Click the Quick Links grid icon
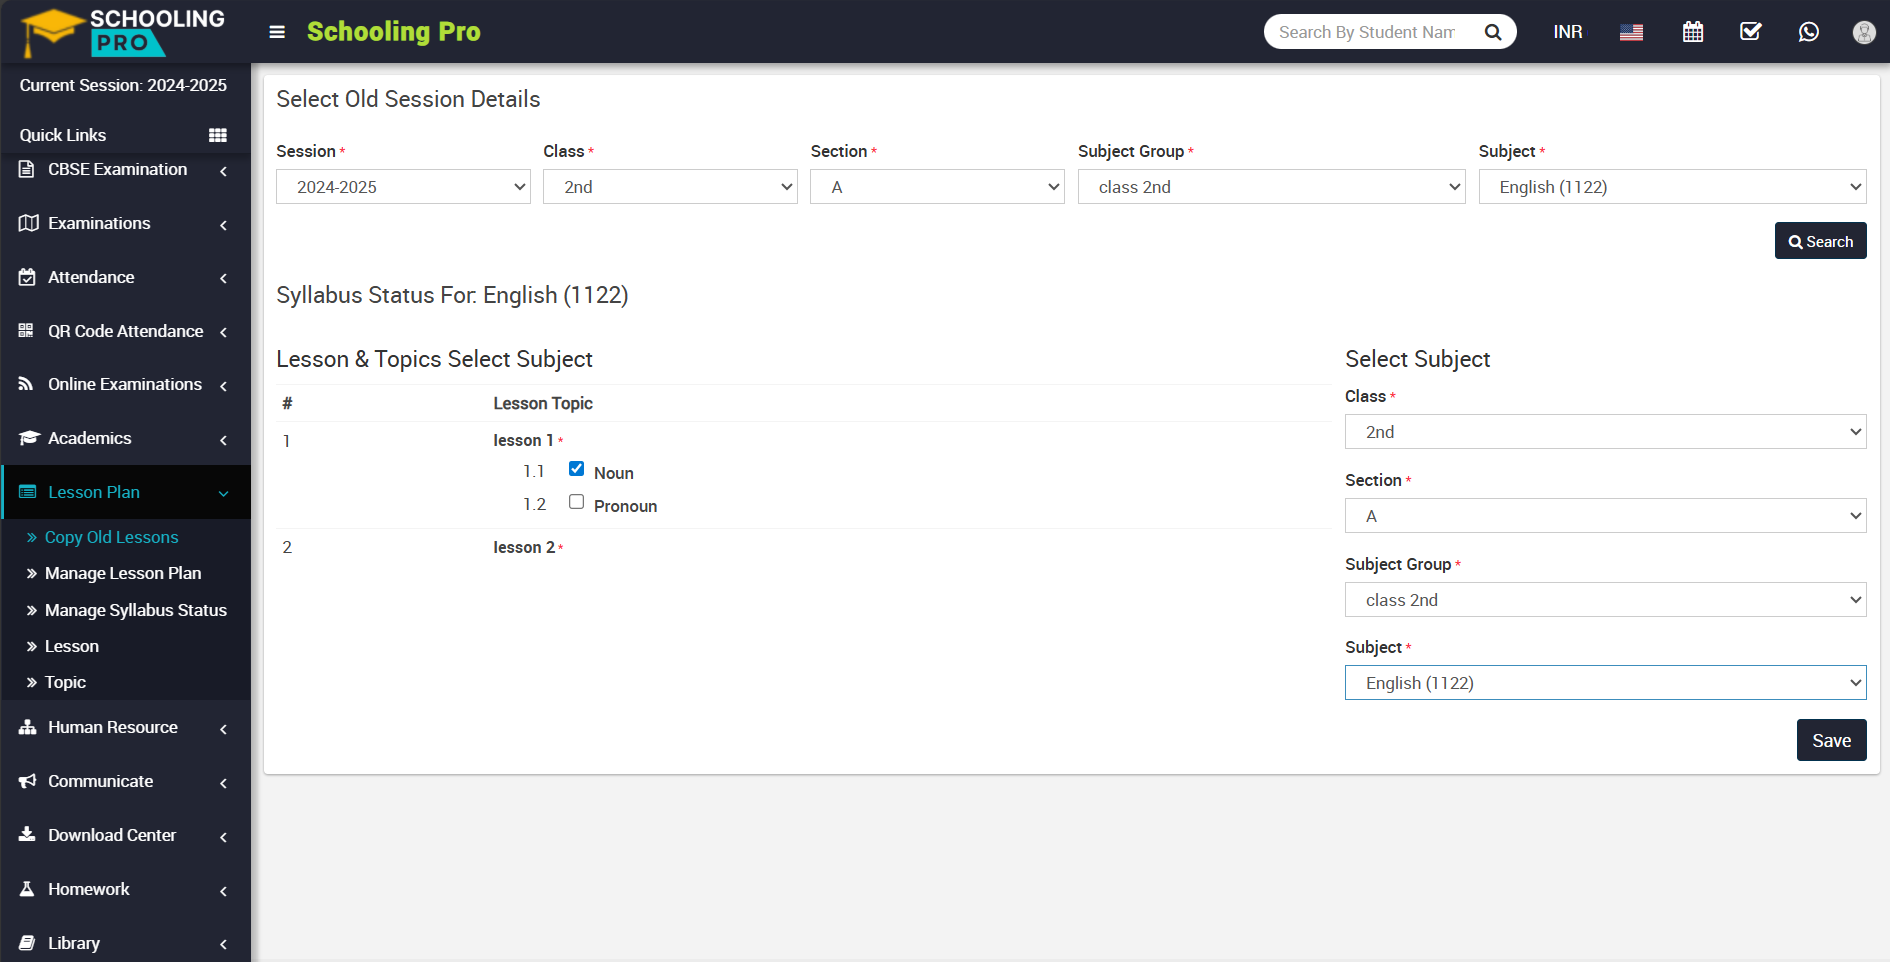The height and width of the screenshot is (962, 1890). click(217, 135)
